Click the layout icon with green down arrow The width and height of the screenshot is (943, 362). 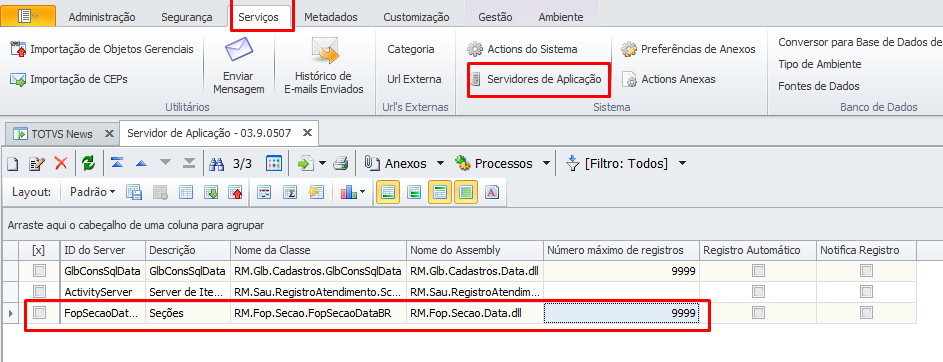pos(211,192)
